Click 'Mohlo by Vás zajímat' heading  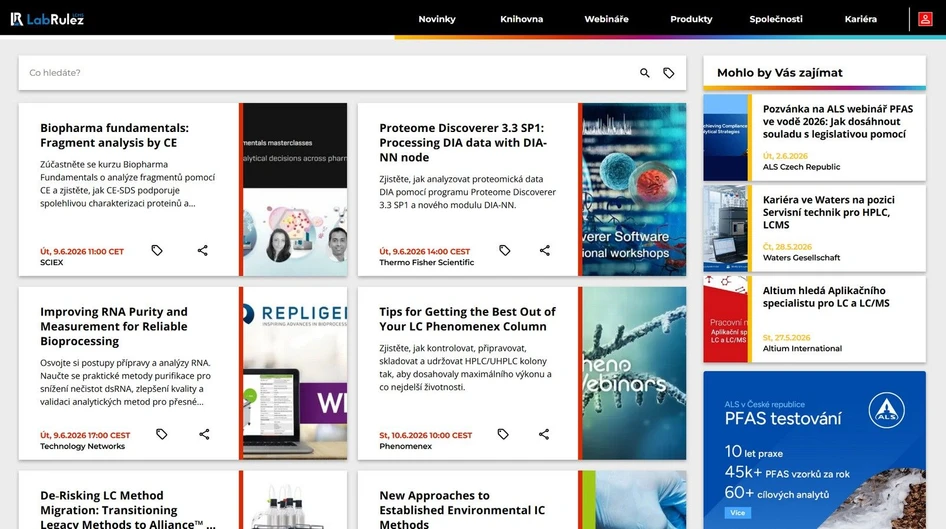[x=779, y=73]
